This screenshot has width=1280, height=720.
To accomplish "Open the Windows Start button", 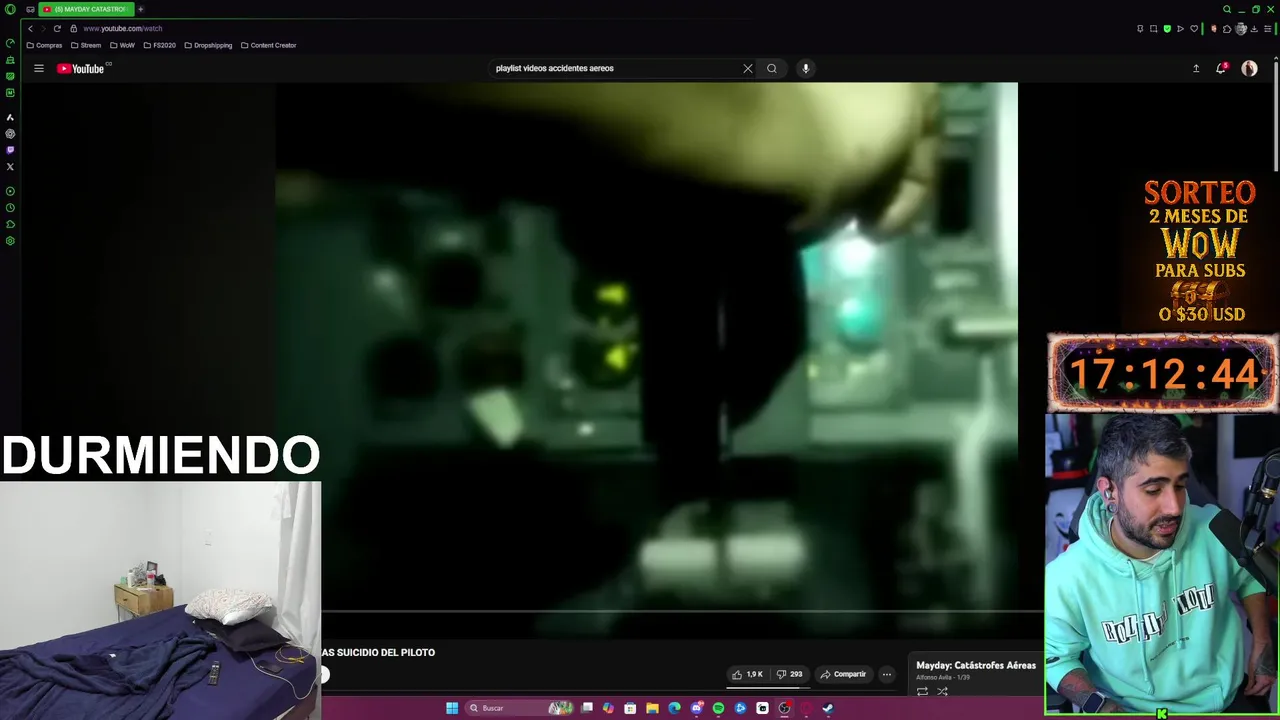I will pyautogui.click(x=452, y=708).
